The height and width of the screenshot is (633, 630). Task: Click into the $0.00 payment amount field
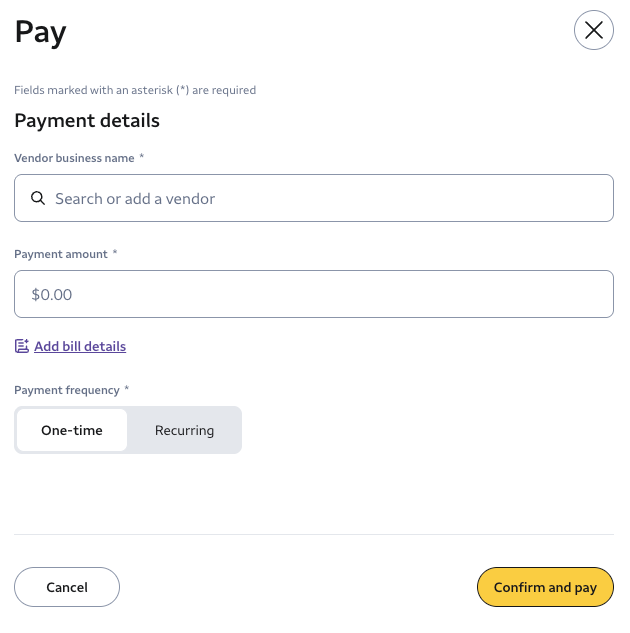pos(313,294)
